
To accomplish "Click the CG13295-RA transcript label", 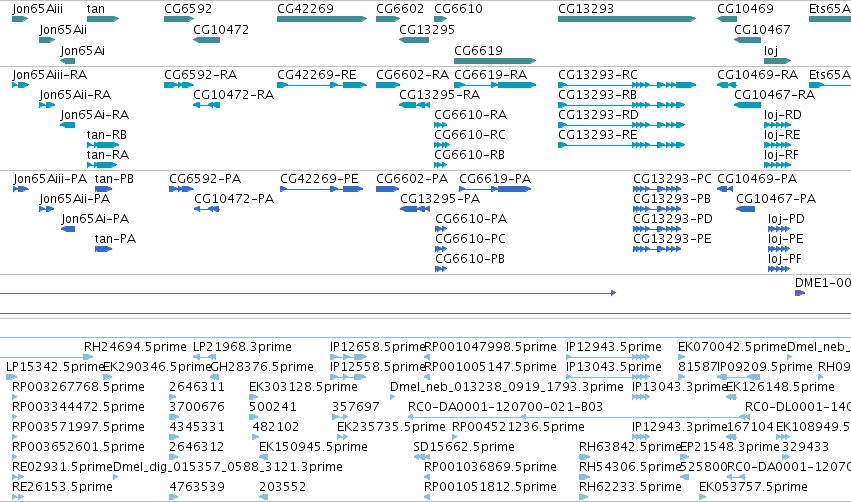I will 439,95.
